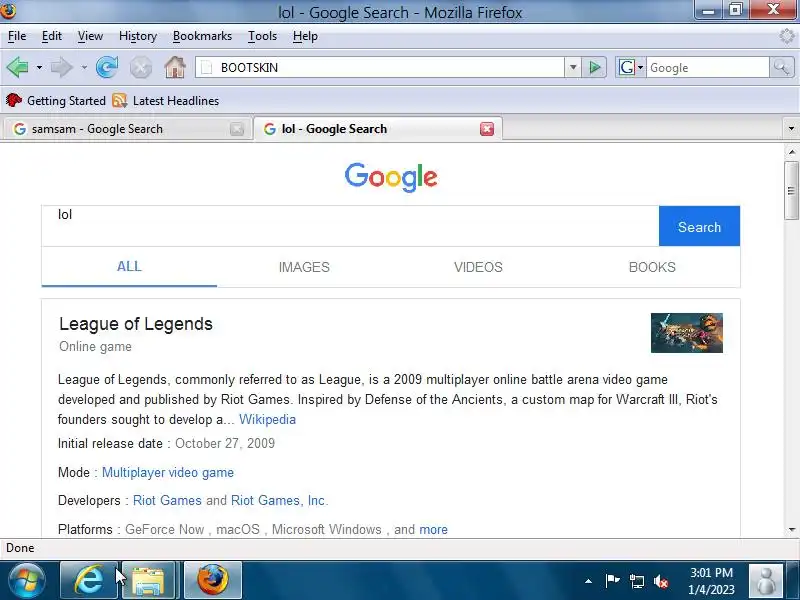Viewport: 800px width, 600px height.
Task: Click the user icon at taskbar end
Action: coord(765,580)
